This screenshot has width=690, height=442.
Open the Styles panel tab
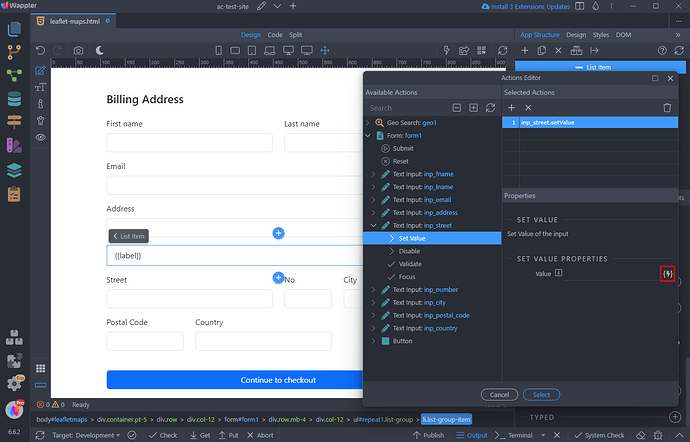click(601, 35)
